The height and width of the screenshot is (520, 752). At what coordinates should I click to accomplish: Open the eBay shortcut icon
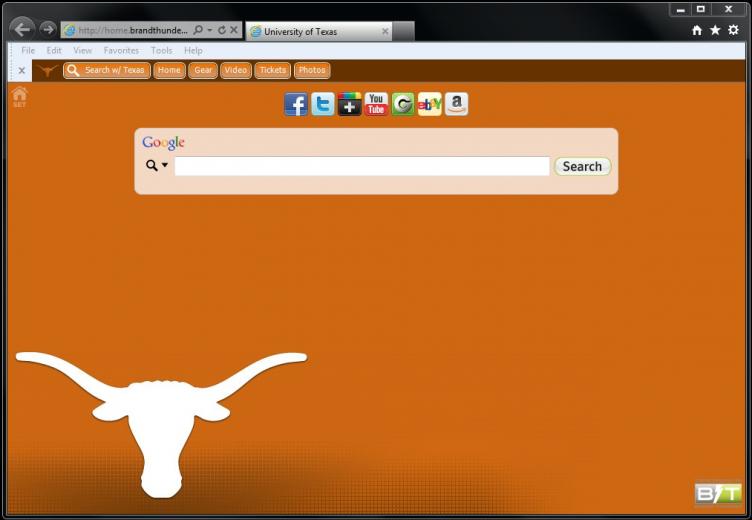[x=430, y=104]
